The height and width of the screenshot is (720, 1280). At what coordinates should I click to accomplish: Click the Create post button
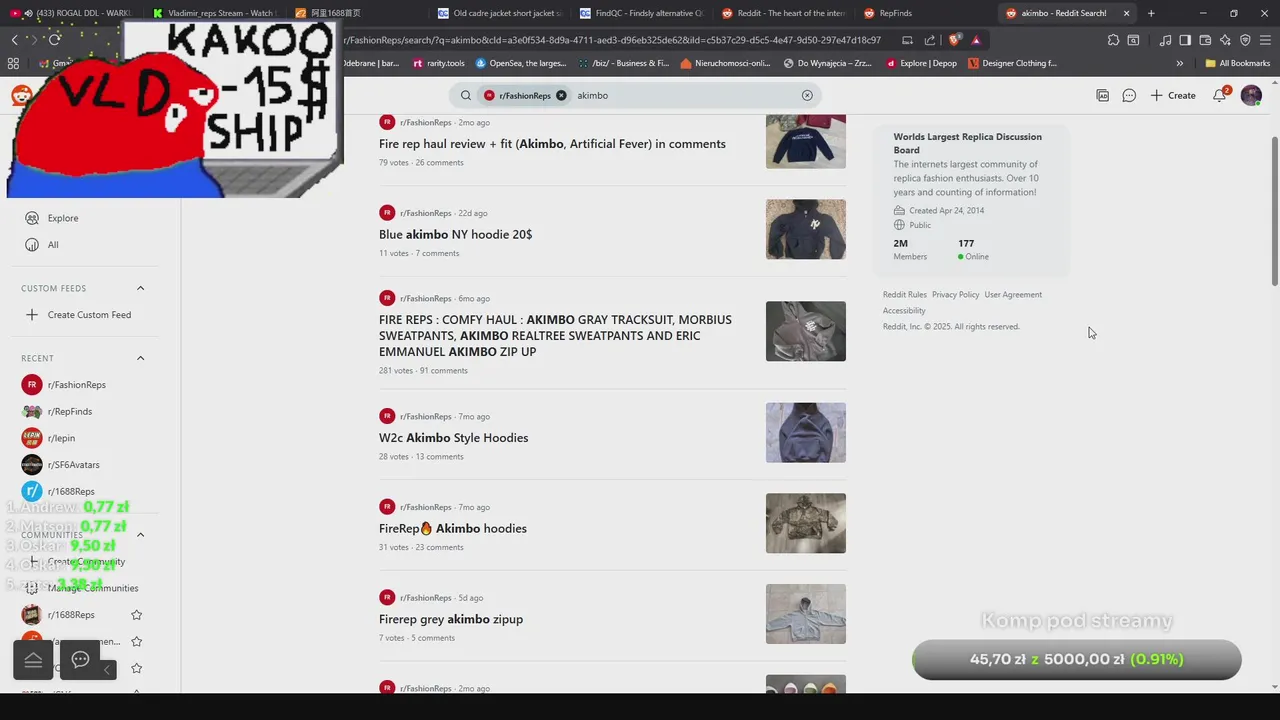pyautogui.click(x=1173, y=95)
